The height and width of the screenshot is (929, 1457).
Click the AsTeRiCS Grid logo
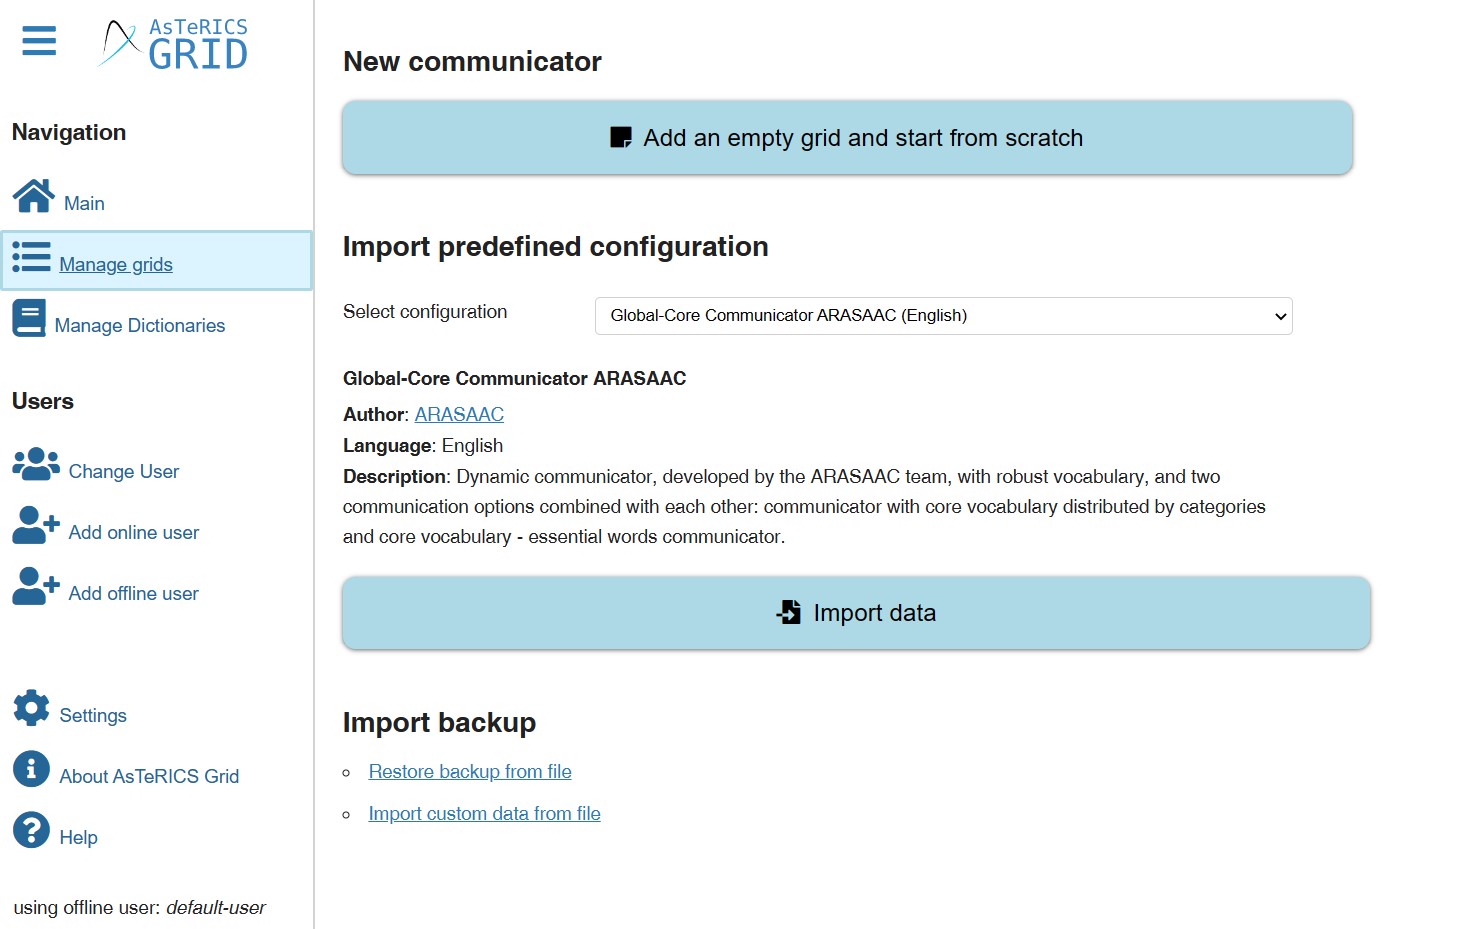click(x=174, y=44)
